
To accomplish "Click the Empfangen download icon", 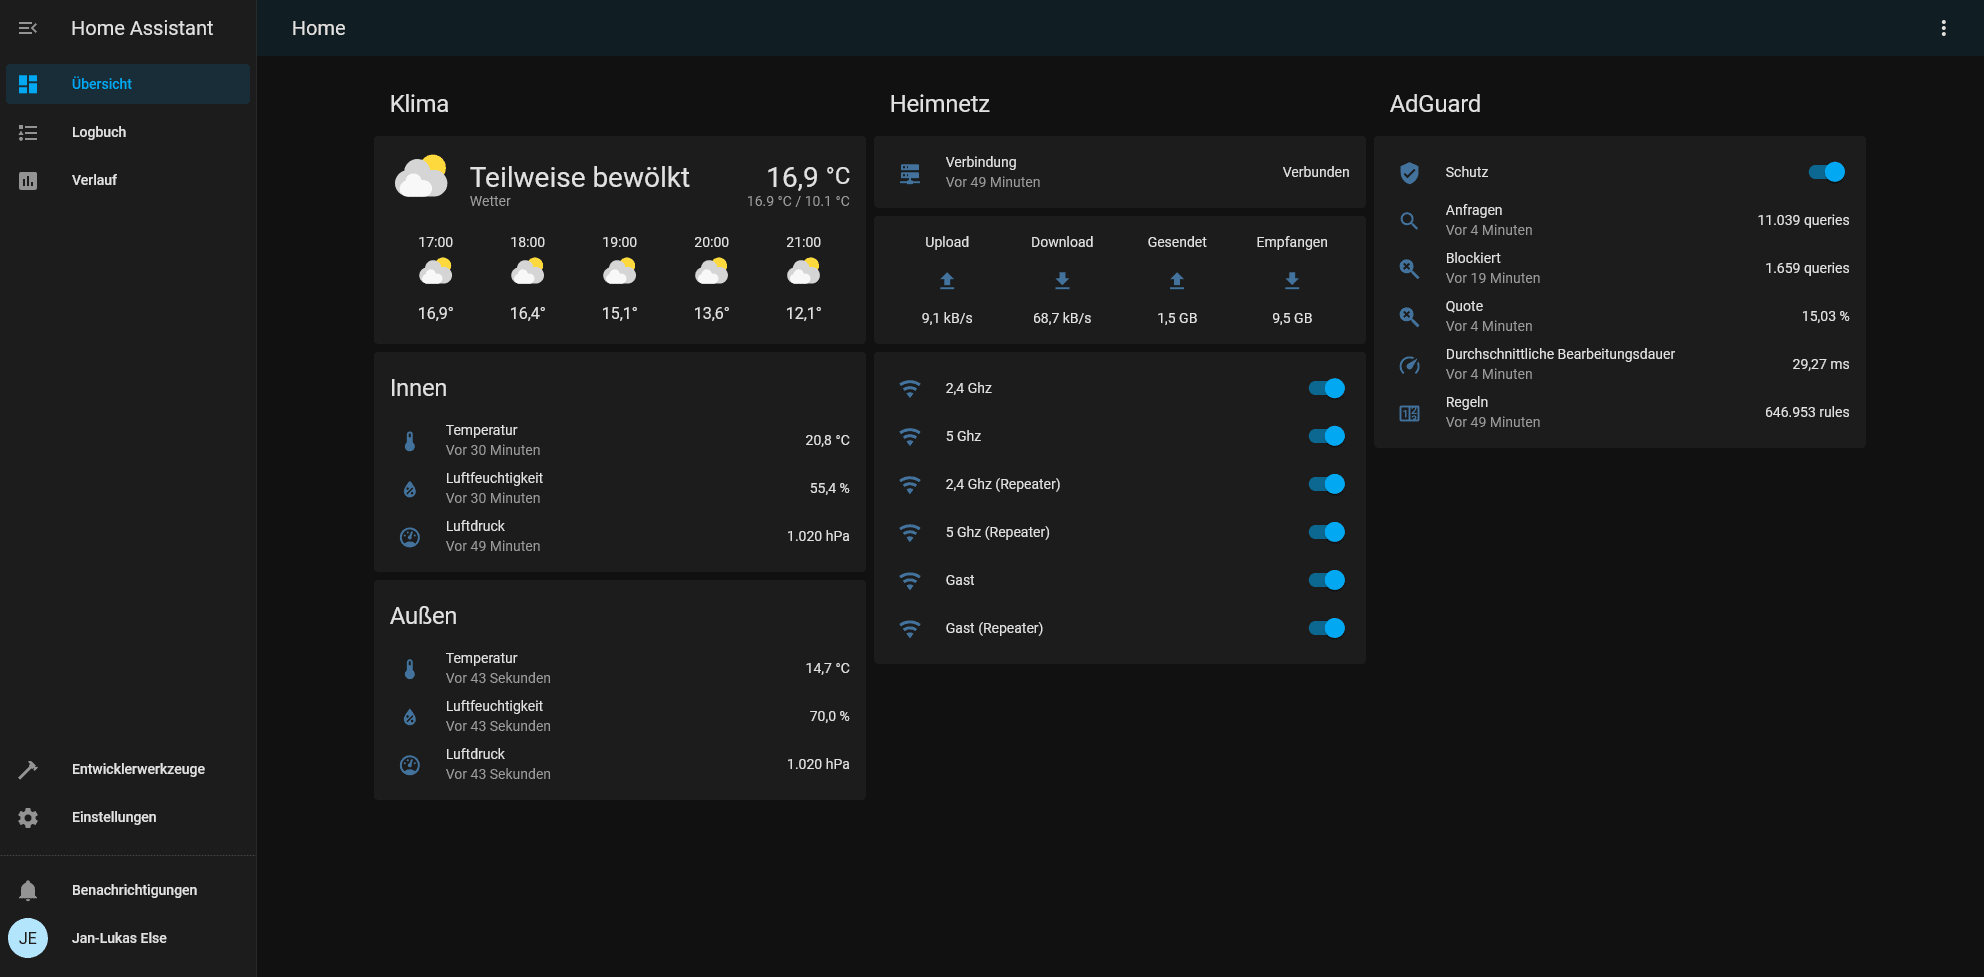I will click(1292, 281).
